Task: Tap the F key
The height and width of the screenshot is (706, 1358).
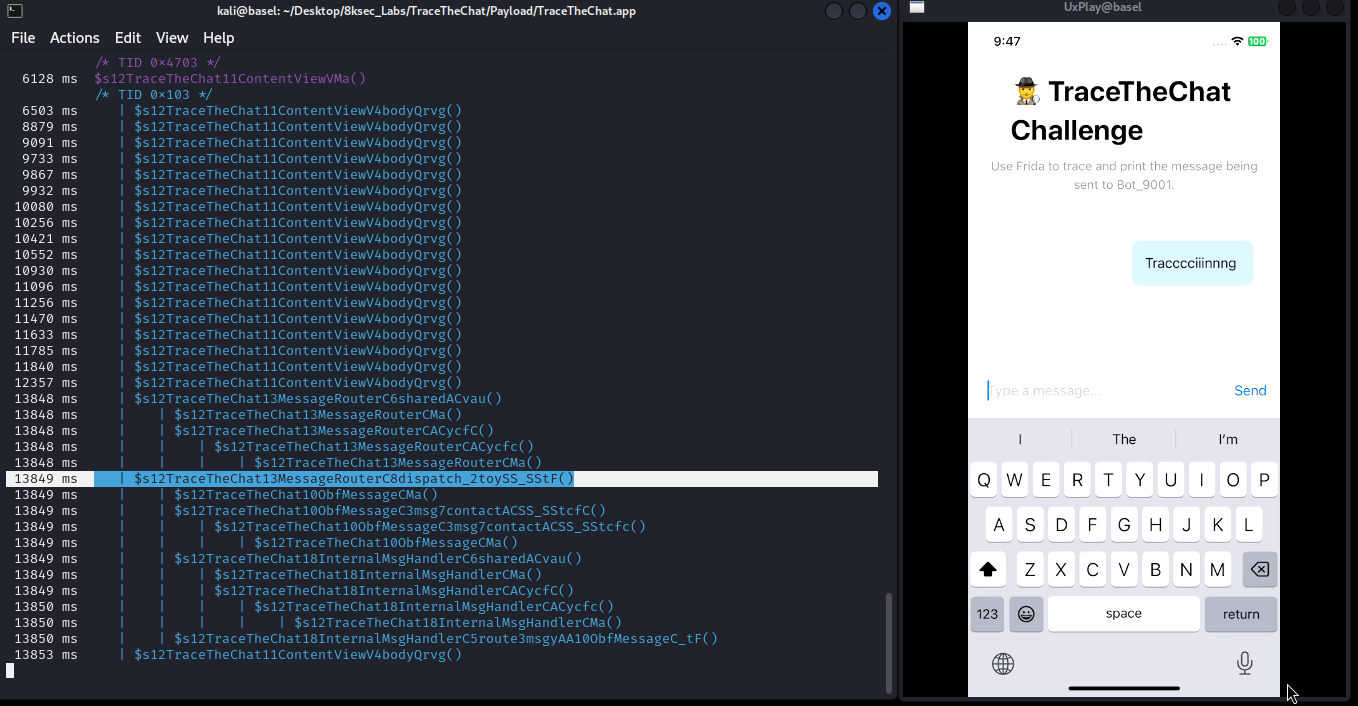Action: pos(1092,525)
